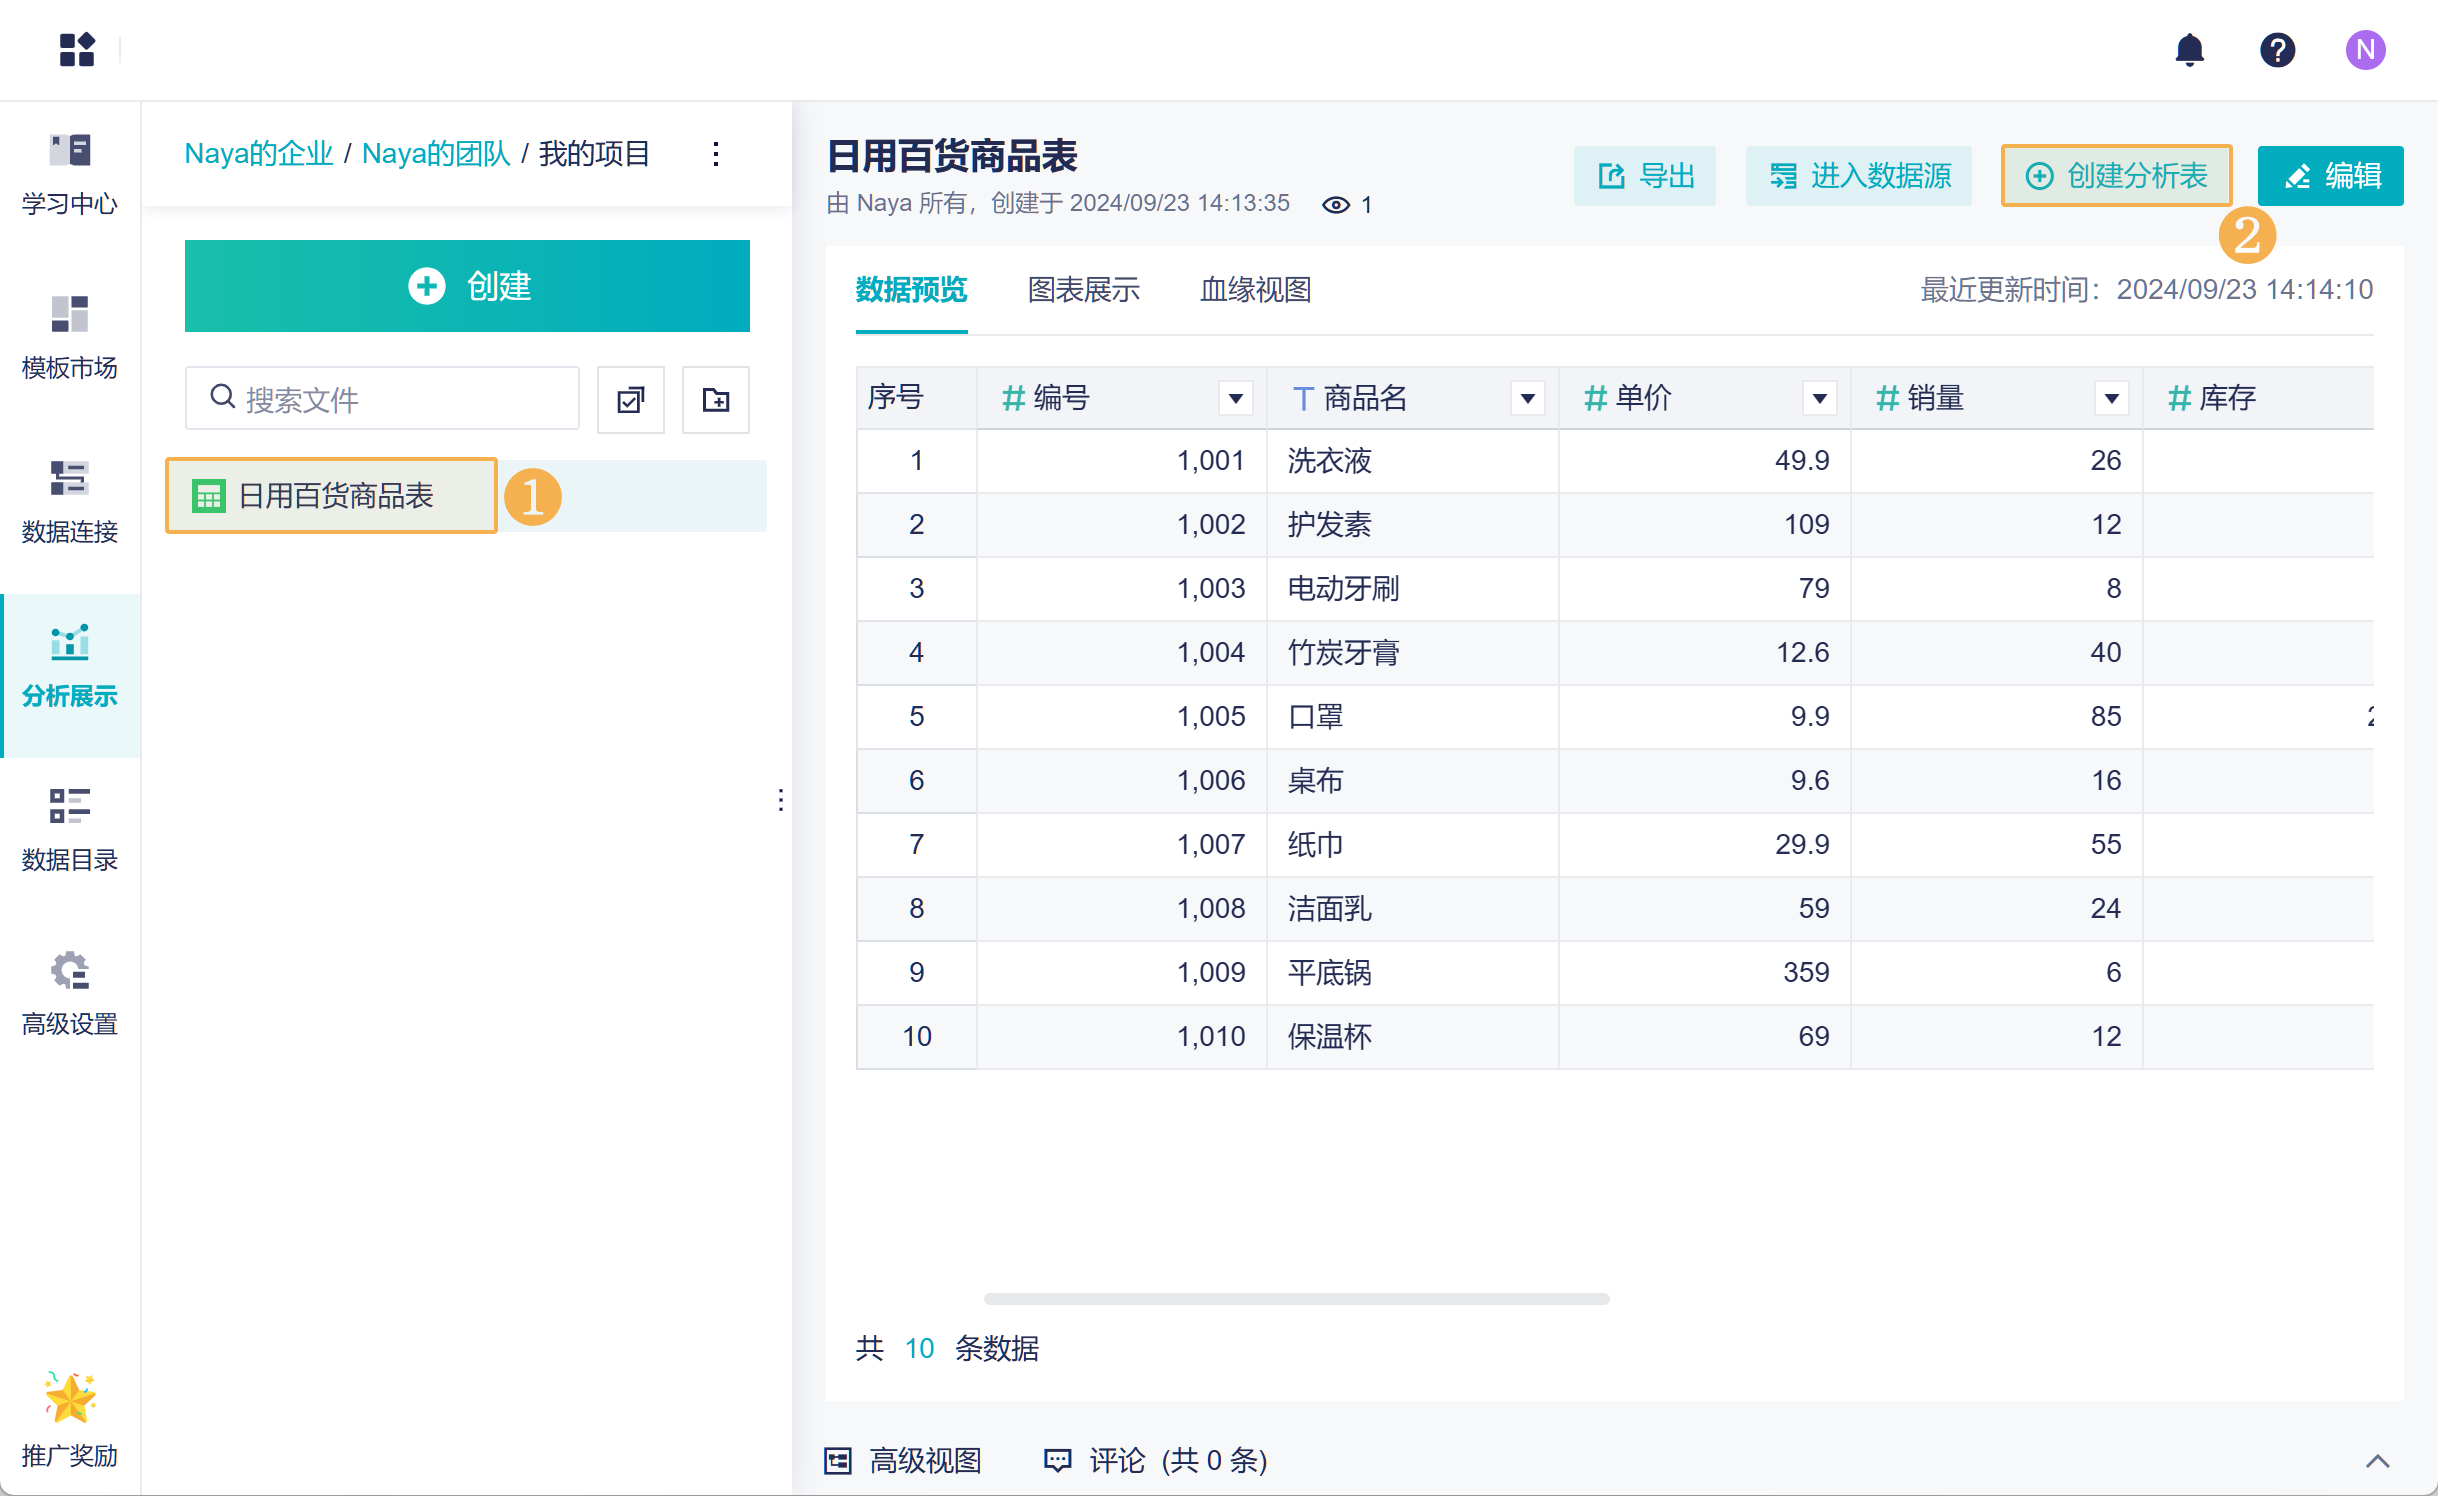Open 数据目录 sidebar item
The height and width of the screenshot is (1496, 2438).
(x=70, y=830)
